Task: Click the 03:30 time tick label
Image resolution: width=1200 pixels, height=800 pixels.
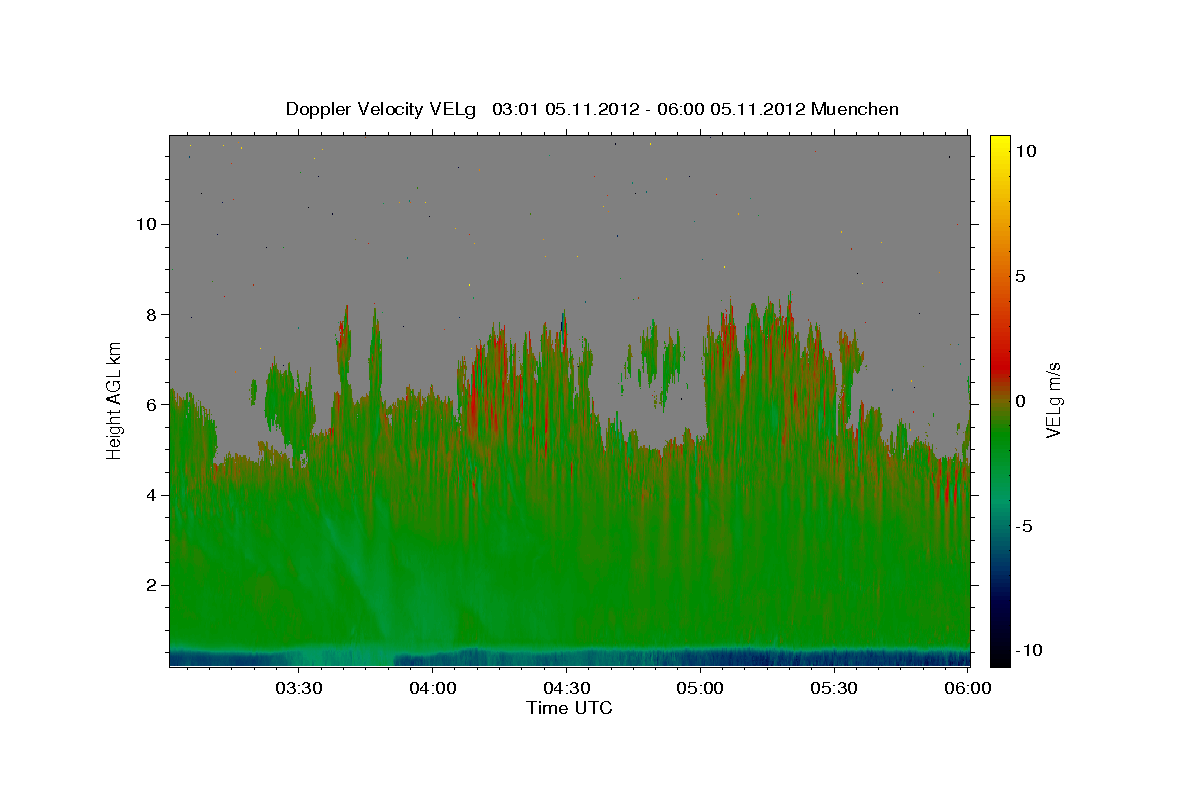Action: (x=298, y=689)
